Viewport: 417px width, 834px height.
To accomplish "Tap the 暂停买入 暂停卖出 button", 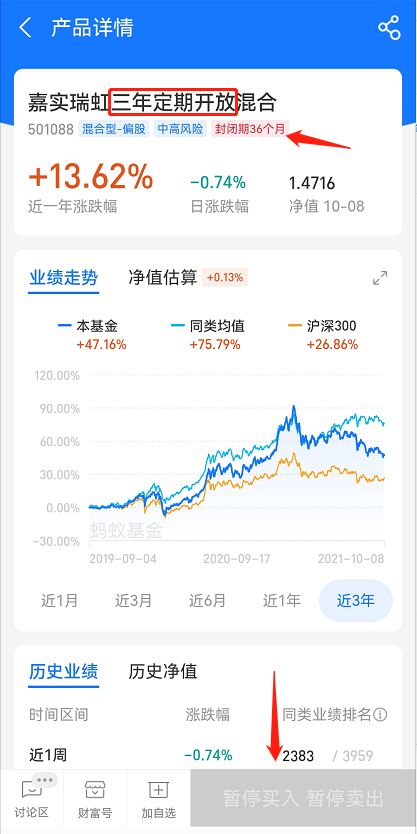I will [303, 798].
